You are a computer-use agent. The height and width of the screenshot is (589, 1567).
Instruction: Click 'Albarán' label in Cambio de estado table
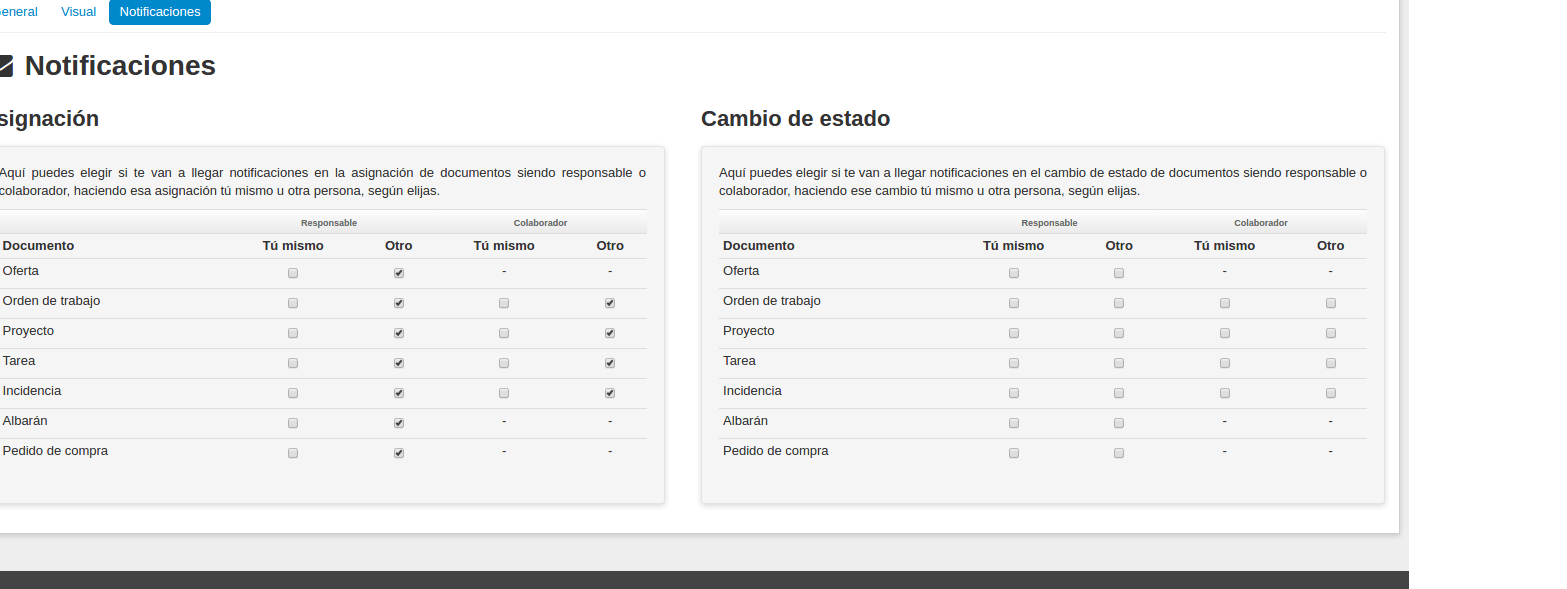(x=745, y=421)
